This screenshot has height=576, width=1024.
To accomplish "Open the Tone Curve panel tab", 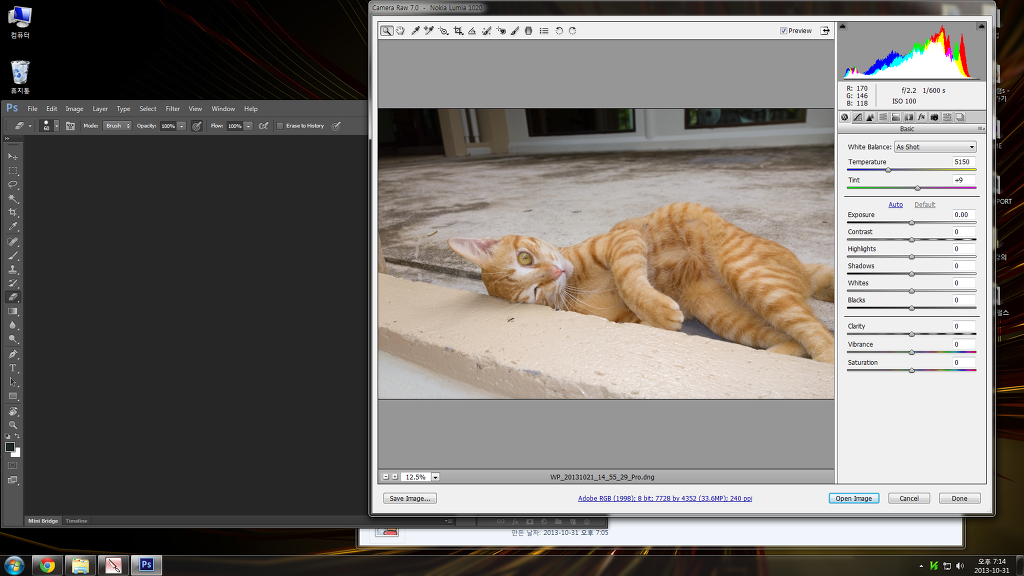I will [857, 117].
